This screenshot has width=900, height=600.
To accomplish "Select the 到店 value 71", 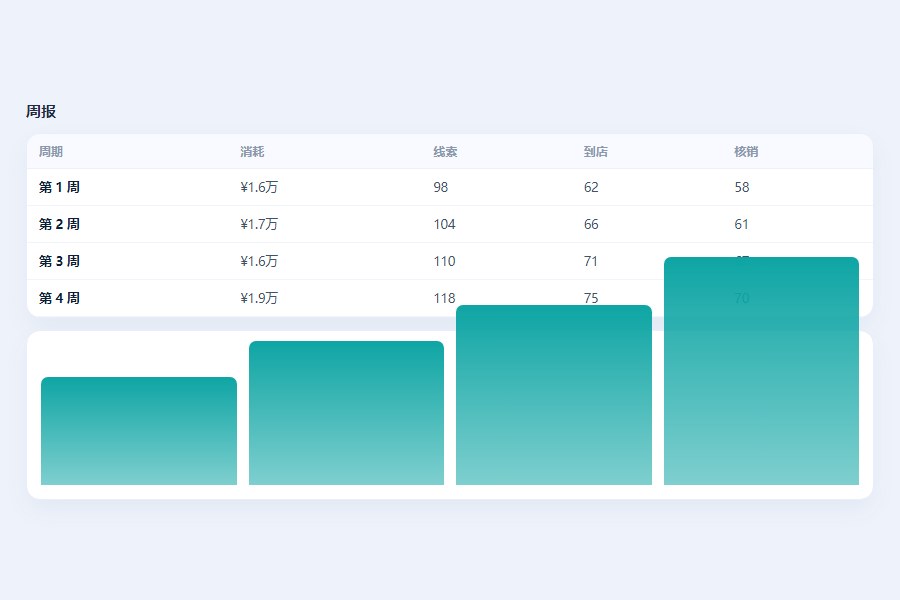I will 591,261.
